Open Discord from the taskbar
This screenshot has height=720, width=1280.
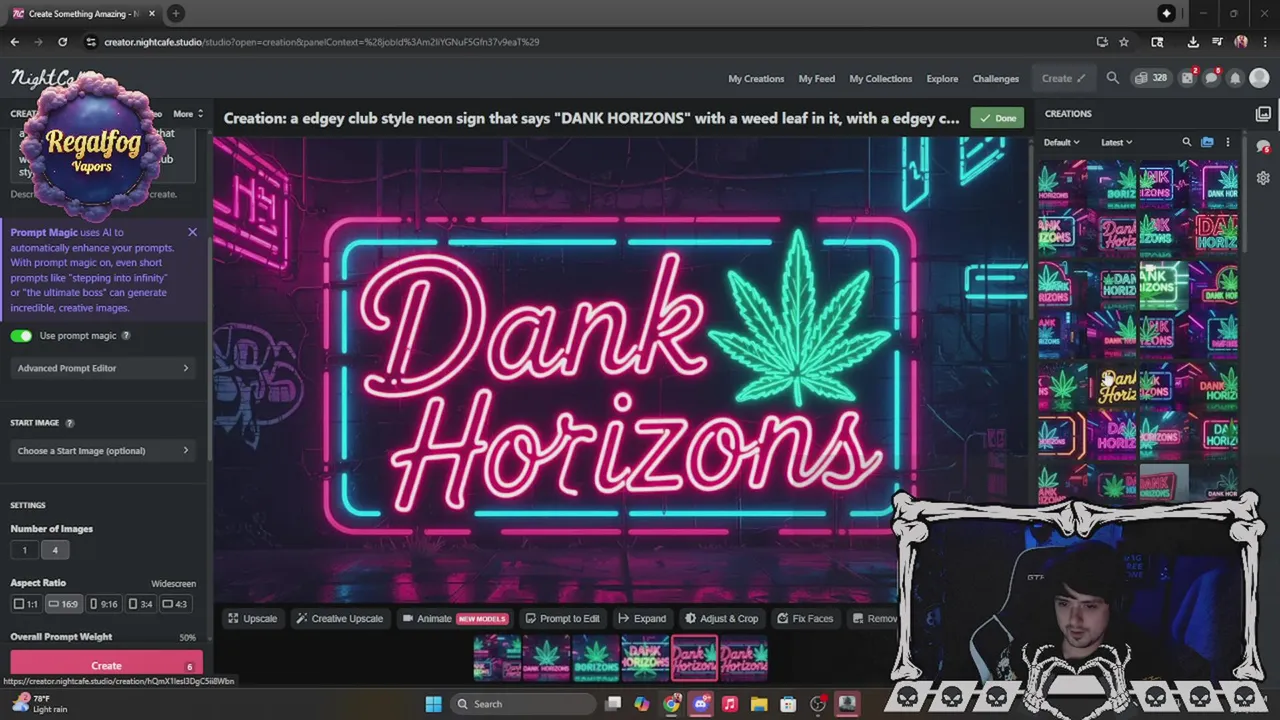tap(701, 704)
